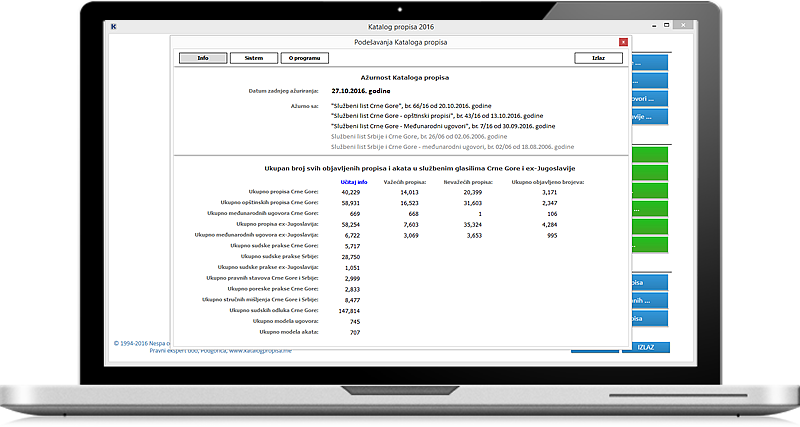Click the value 7,603

point(411,225)
